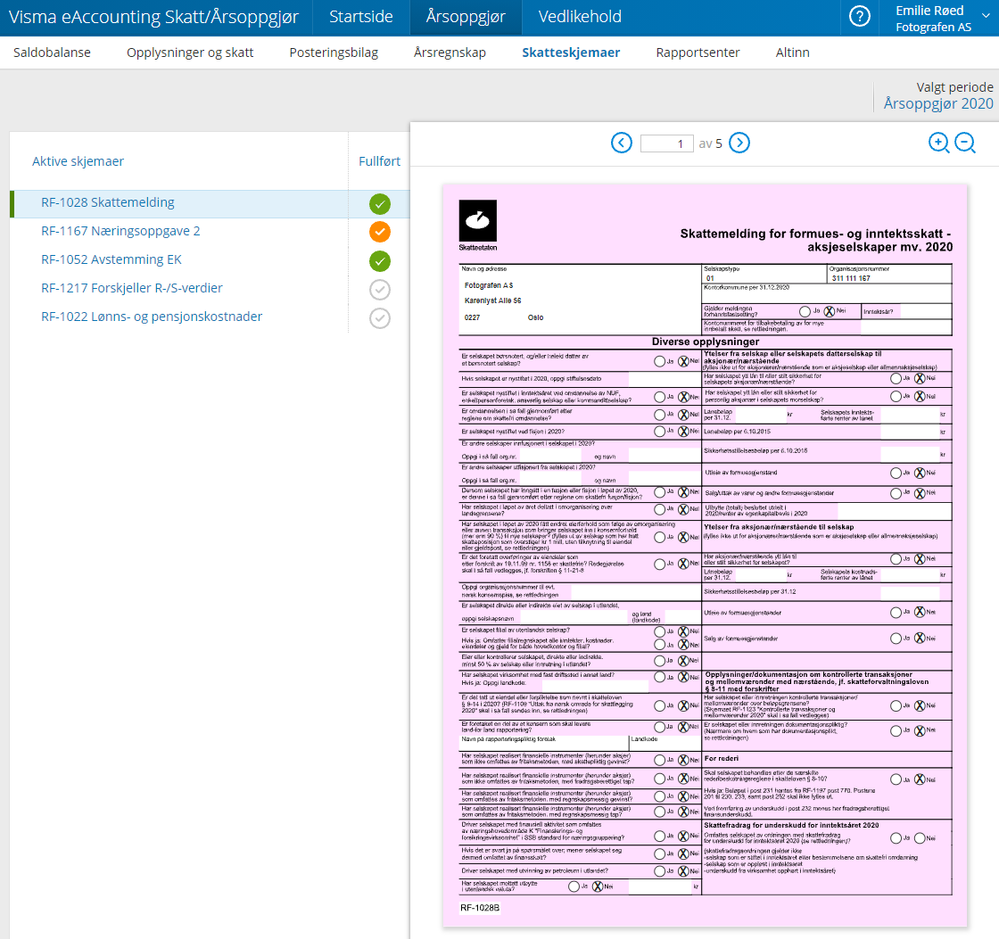The image size is (999, 939).
Task: Switch to the Posteringsbilag tab
Action: pyautogui.click(x=334, y=52)
